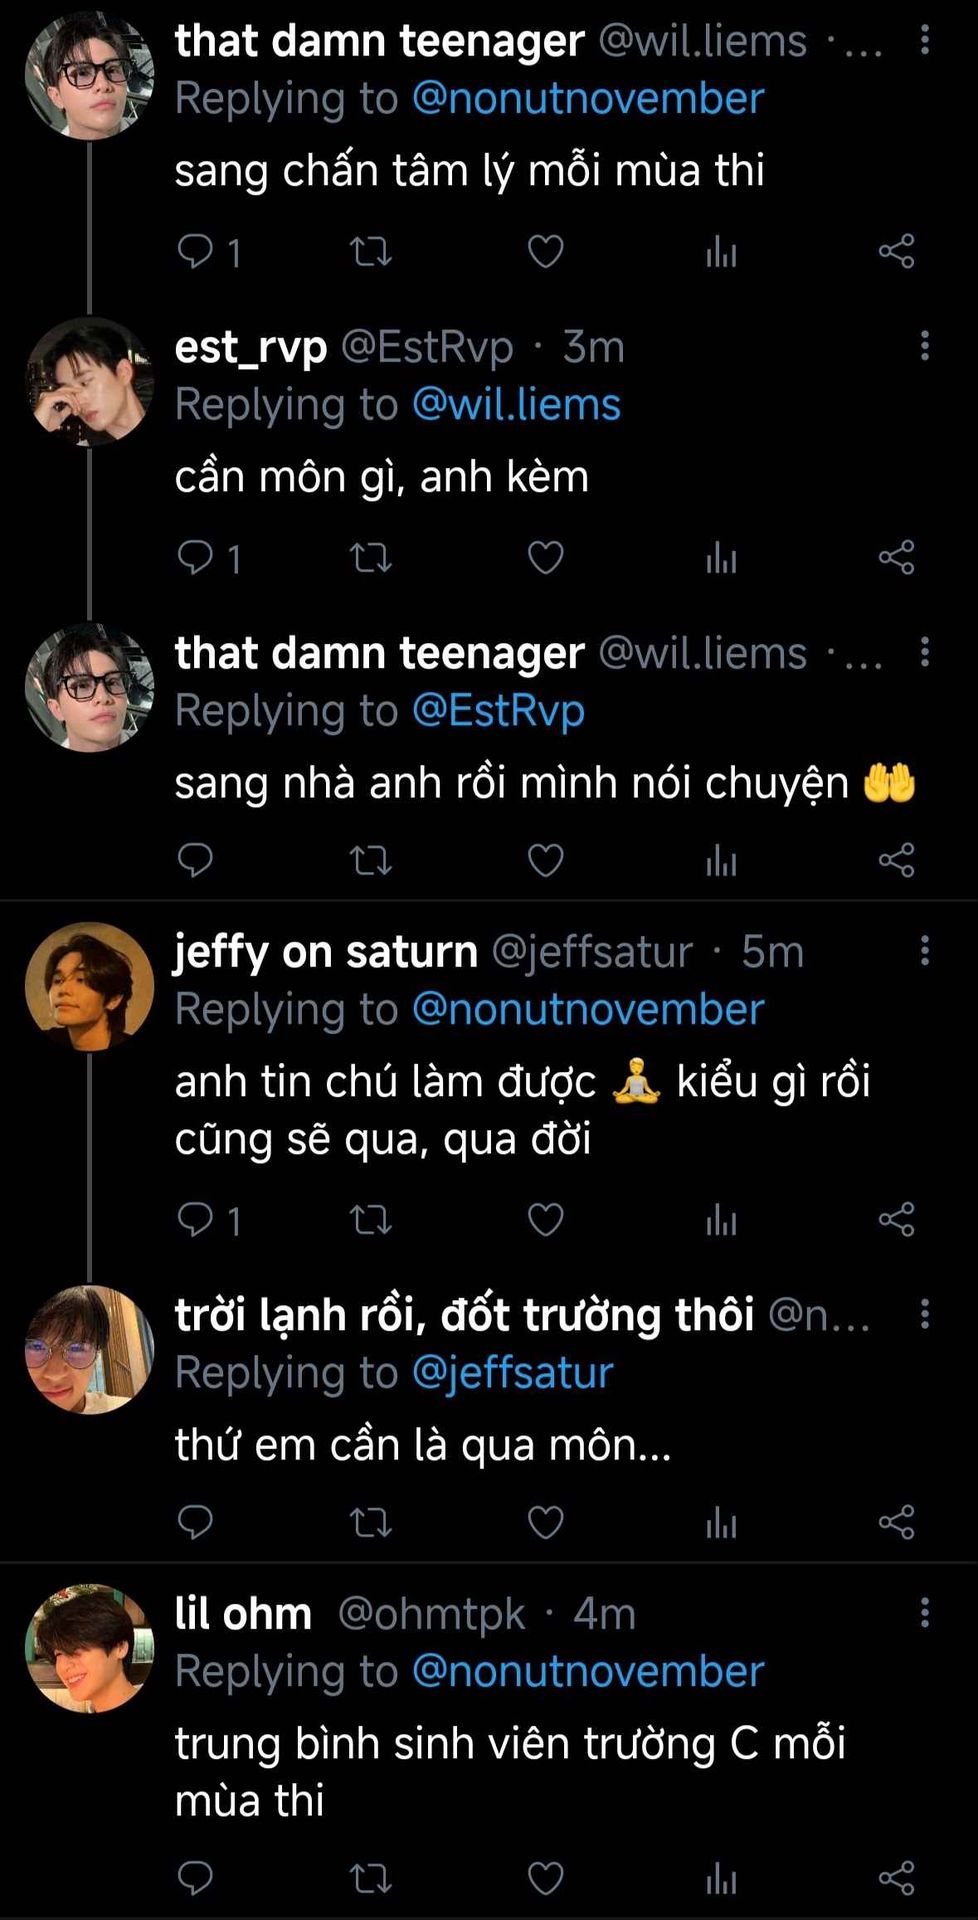View analytics for the "sang chấn tâm lý" tweet
This screenshot has width=978, height=1920.
click(721, 251)
